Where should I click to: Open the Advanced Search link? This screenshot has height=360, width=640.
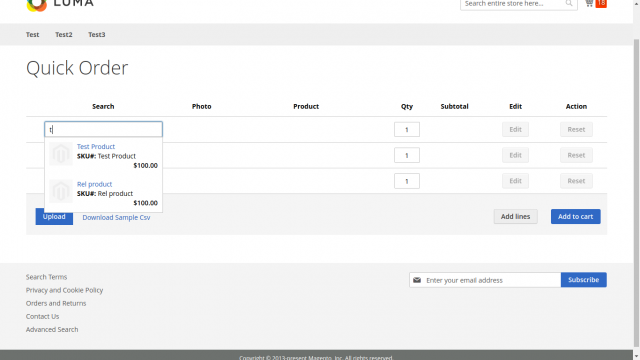point(52,329)
